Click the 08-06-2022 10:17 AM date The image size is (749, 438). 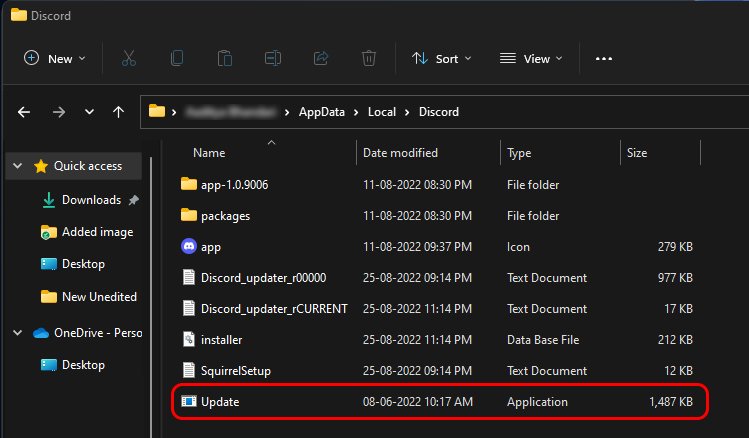pos(417,402)
